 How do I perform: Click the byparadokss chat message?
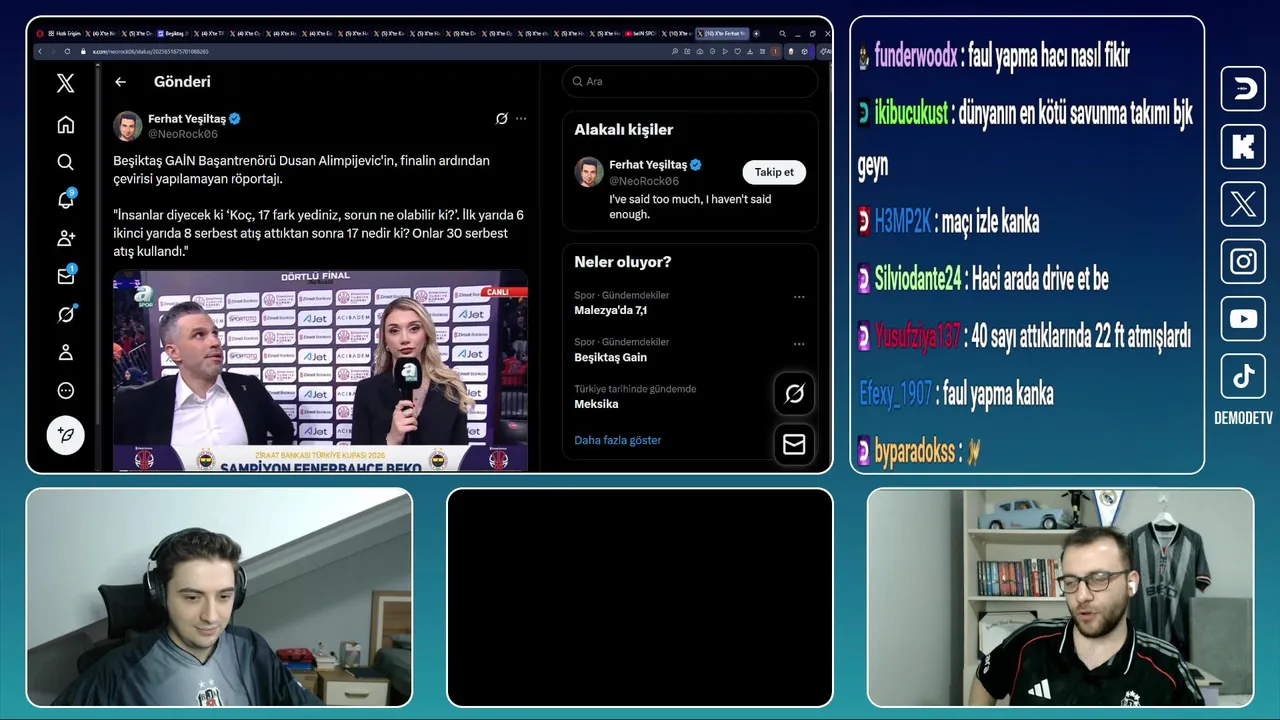coord(920,452)
